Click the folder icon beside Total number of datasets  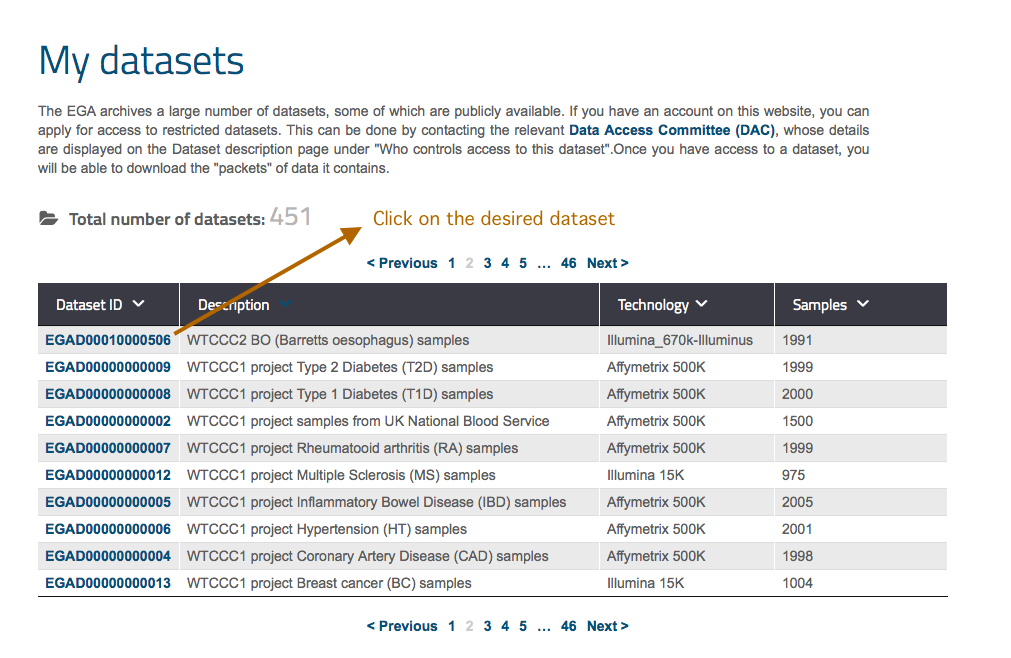(x=48, y=218)
